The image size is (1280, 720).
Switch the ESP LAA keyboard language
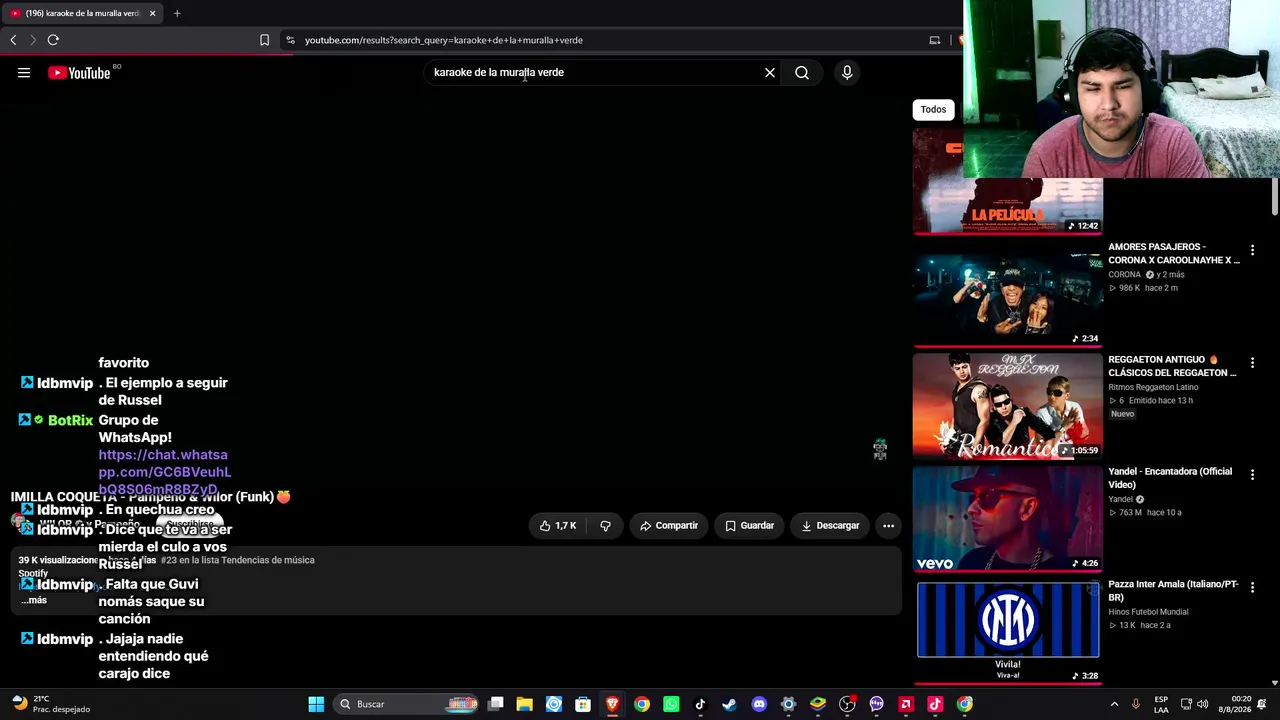[x=1161, y=704]
